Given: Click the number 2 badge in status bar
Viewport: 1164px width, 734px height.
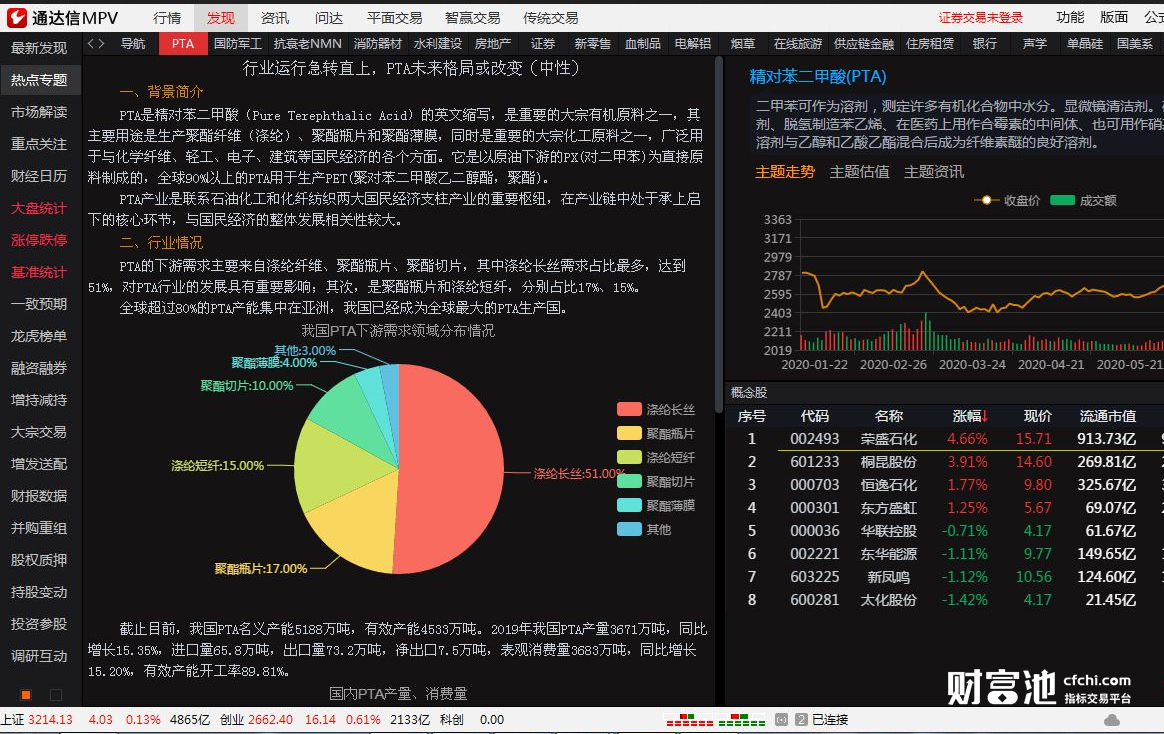Looking at the screenshot, I should tap(801, 720).
